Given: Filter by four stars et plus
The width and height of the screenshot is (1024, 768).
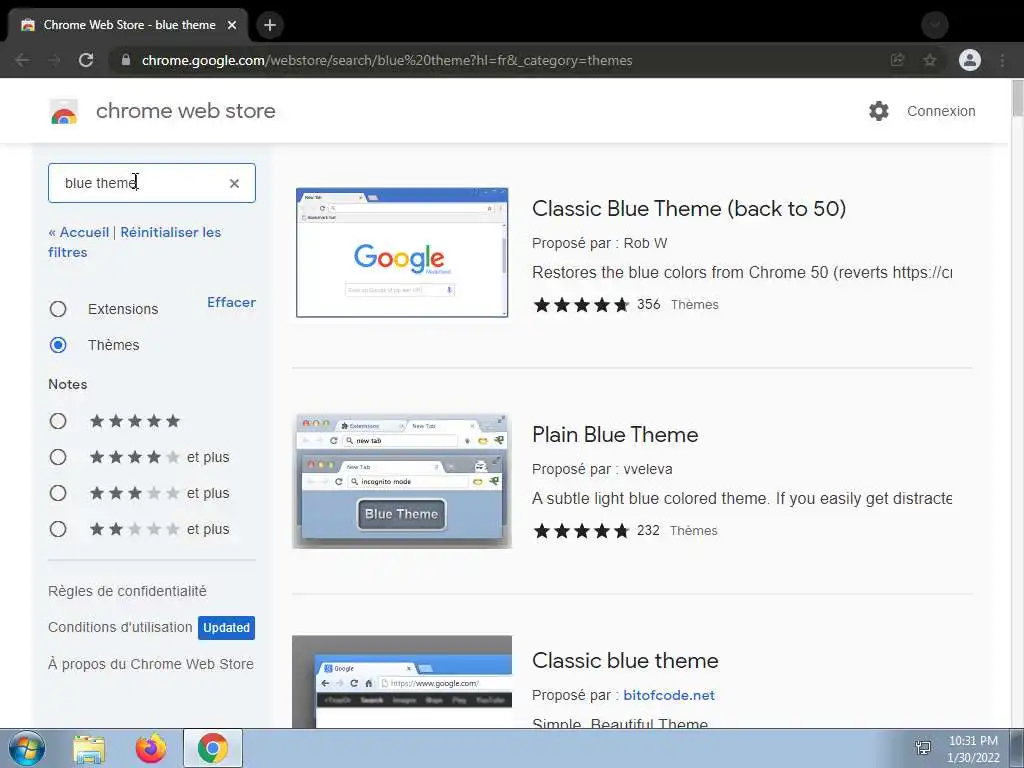Looking at the screenshot, I should point(58,457).
